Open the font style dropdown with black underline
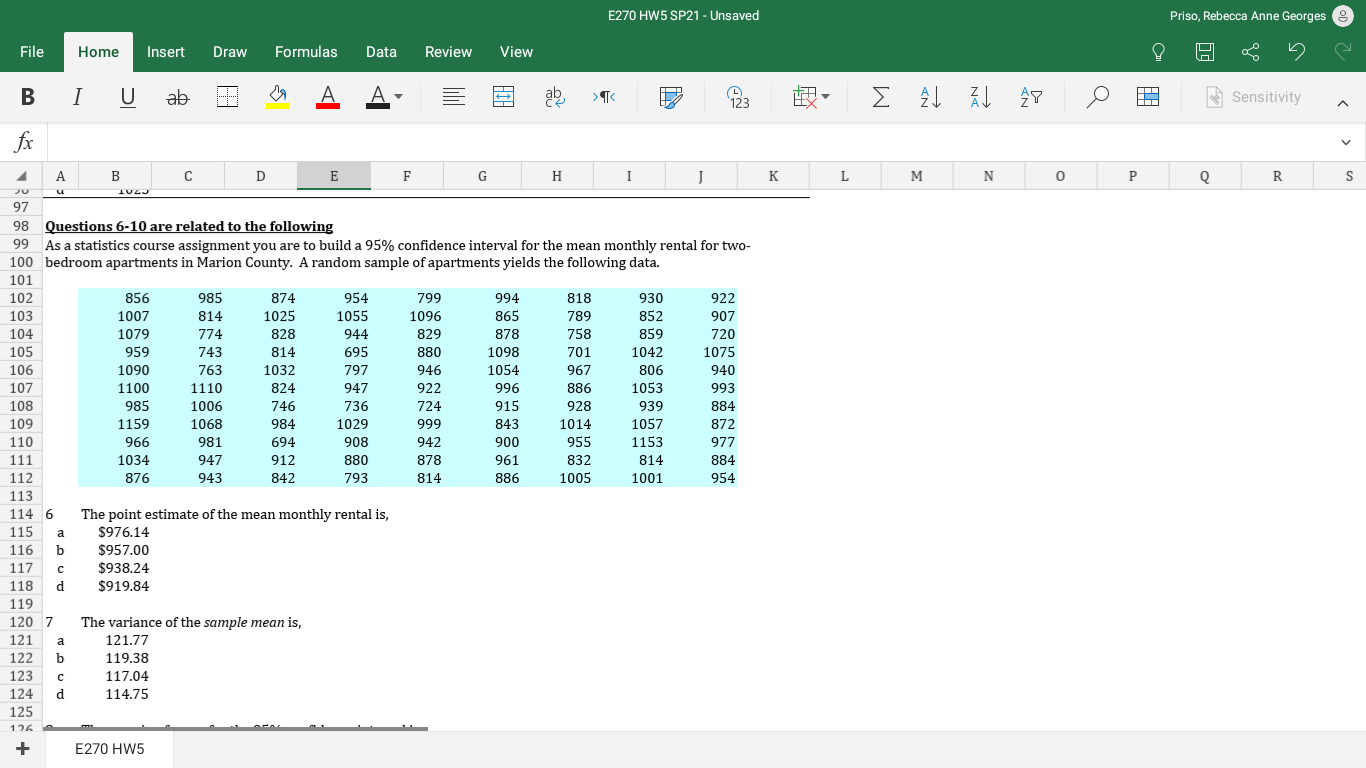The height and width of the screenshot is (768, 1366). [x=384, y=97]
